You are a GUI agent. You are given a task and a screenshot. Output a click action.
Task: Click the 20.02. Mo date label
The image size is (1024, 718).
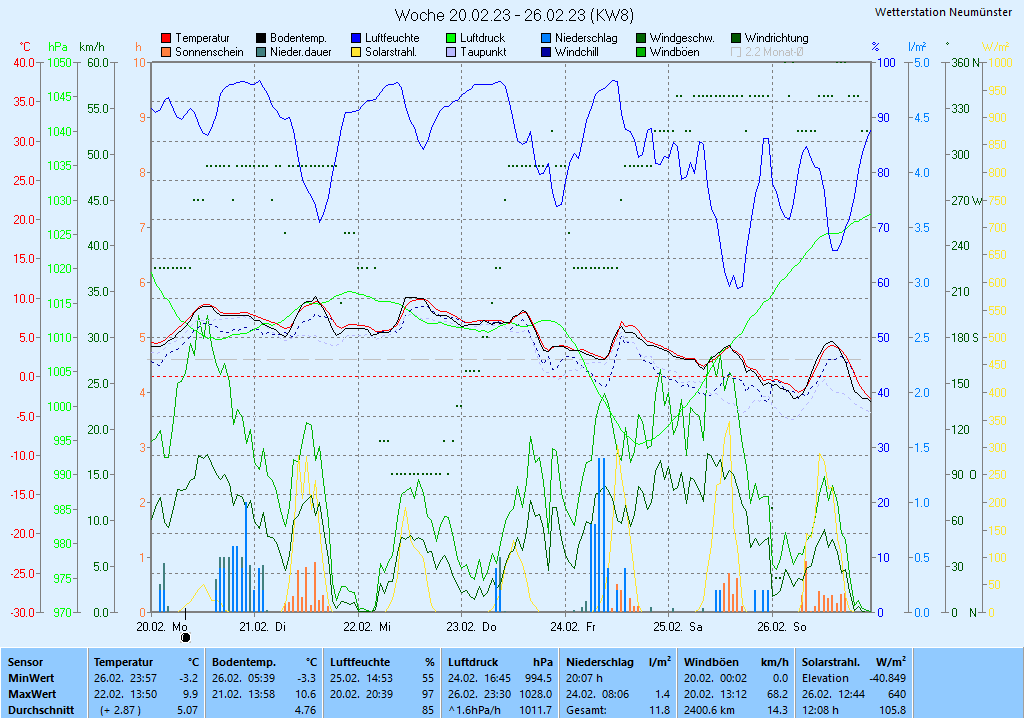point(162,627)
